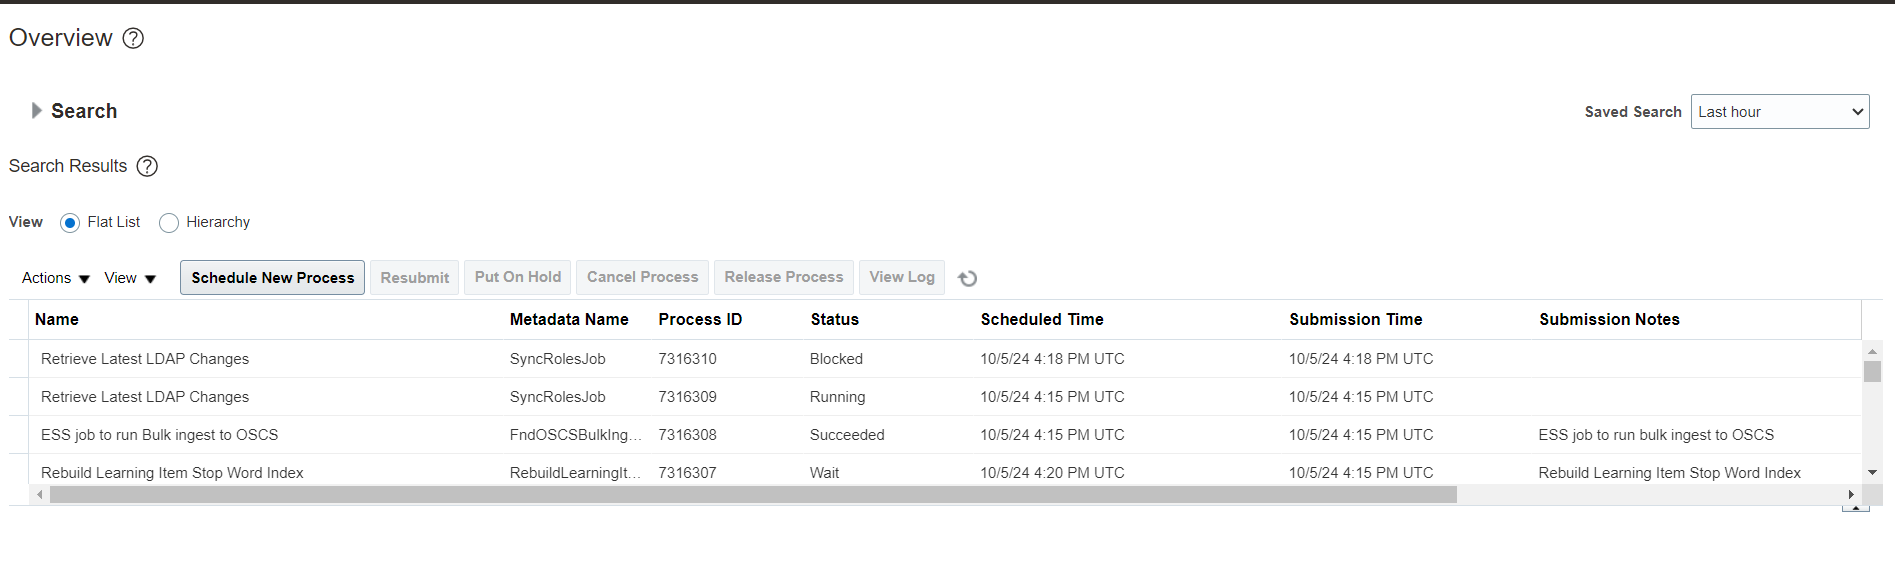Click the Cancel Process button
Screen dimensions: 1895x565
pos(642,277)
